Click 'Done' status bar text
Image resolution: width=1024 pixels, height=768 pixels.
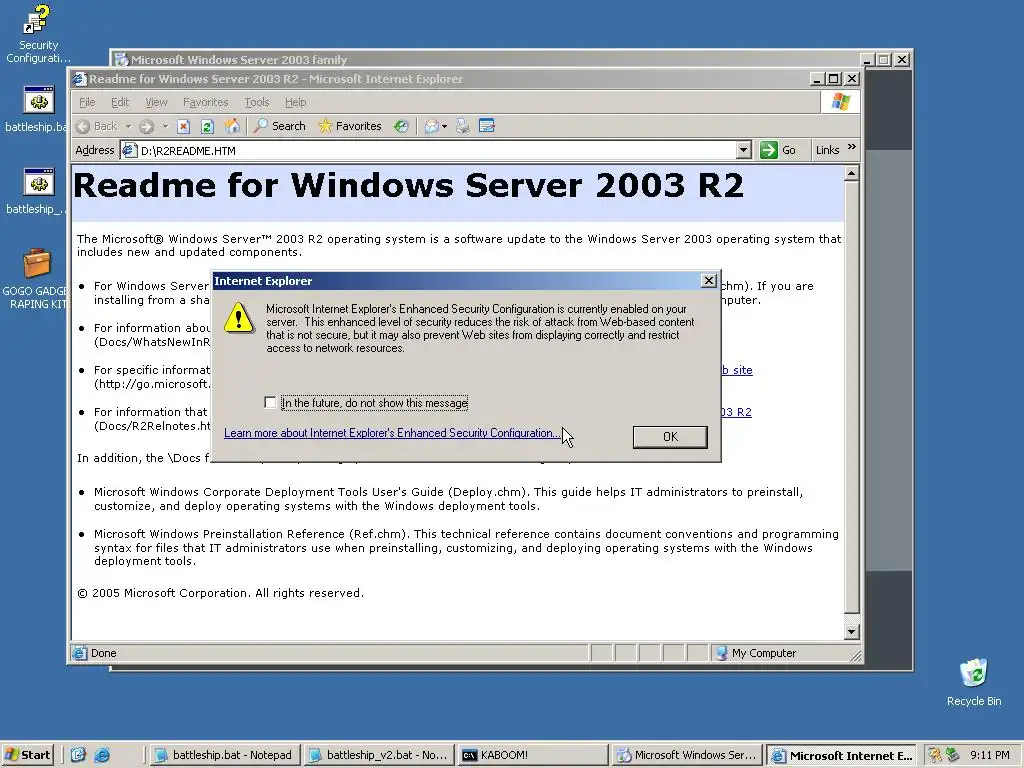click(103, 653)
